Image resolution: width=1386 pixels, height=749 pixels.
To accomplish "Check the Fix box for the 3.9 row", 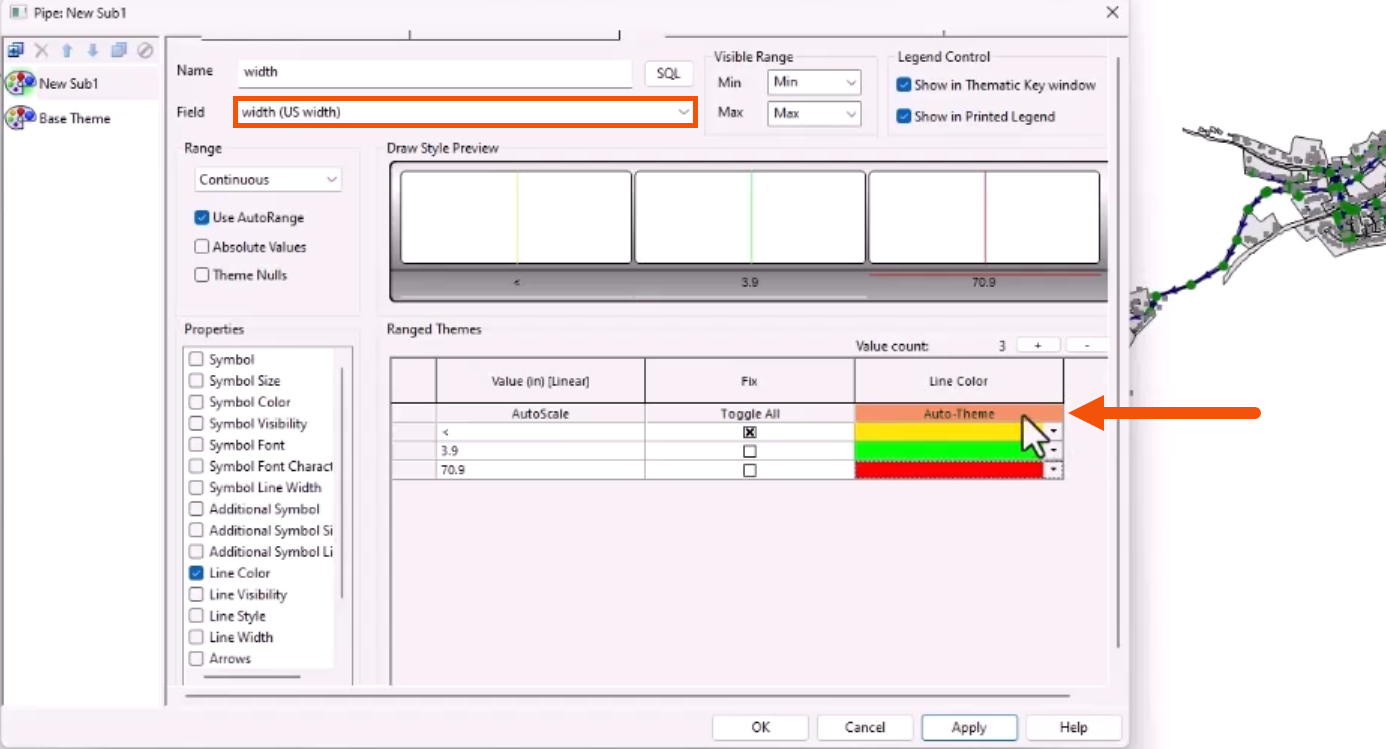I will (x=751, y=450).
